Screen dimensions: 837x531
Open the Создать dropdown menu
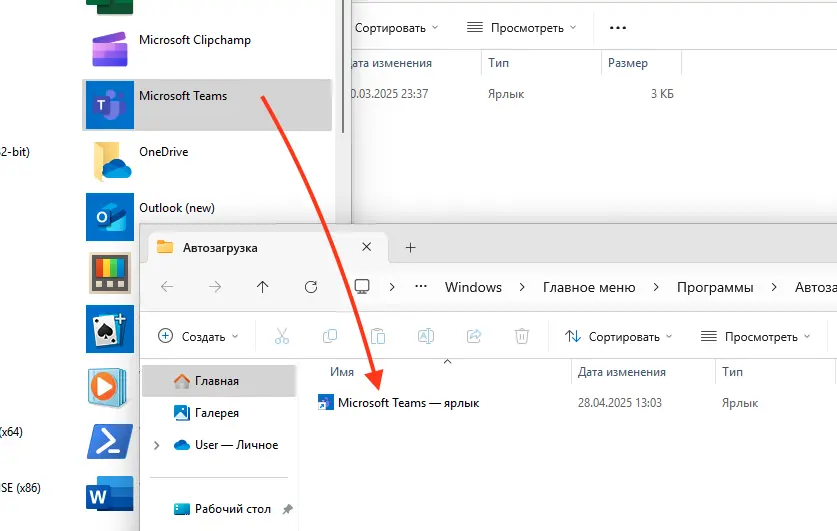tap(198, 336)
